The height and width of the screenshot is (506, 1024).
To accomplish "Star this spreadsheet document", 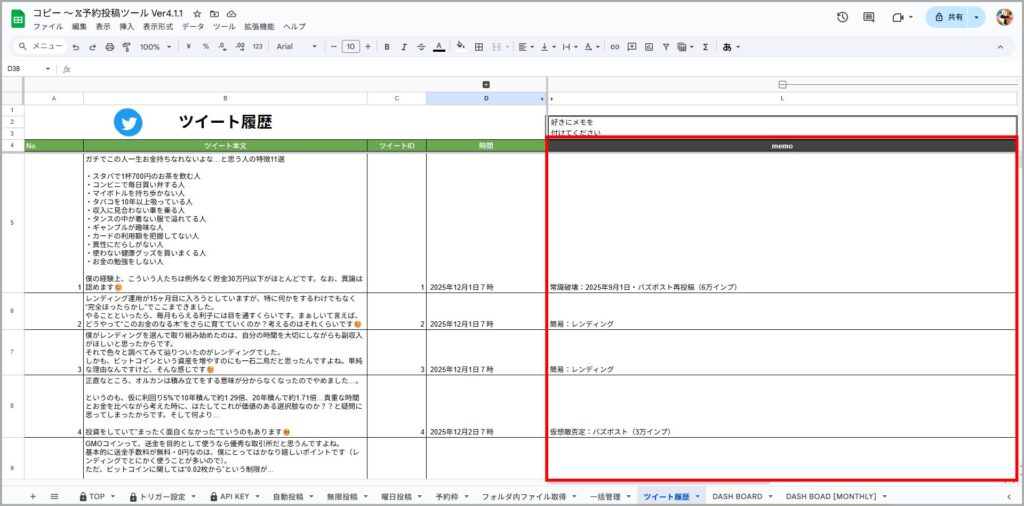I will point(198,13).
